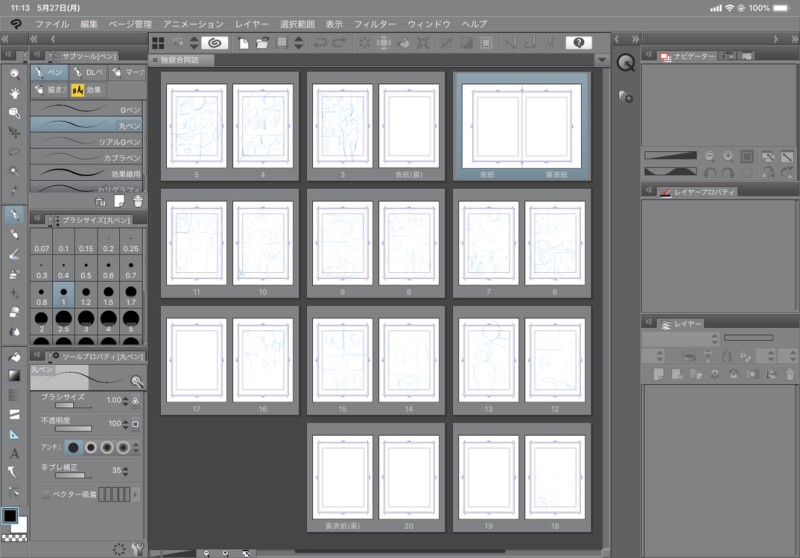The width and height of the screenshot is (800, 558).
Task: Select the second anti-aliasing option (weak)
Action: pos(90,447)
